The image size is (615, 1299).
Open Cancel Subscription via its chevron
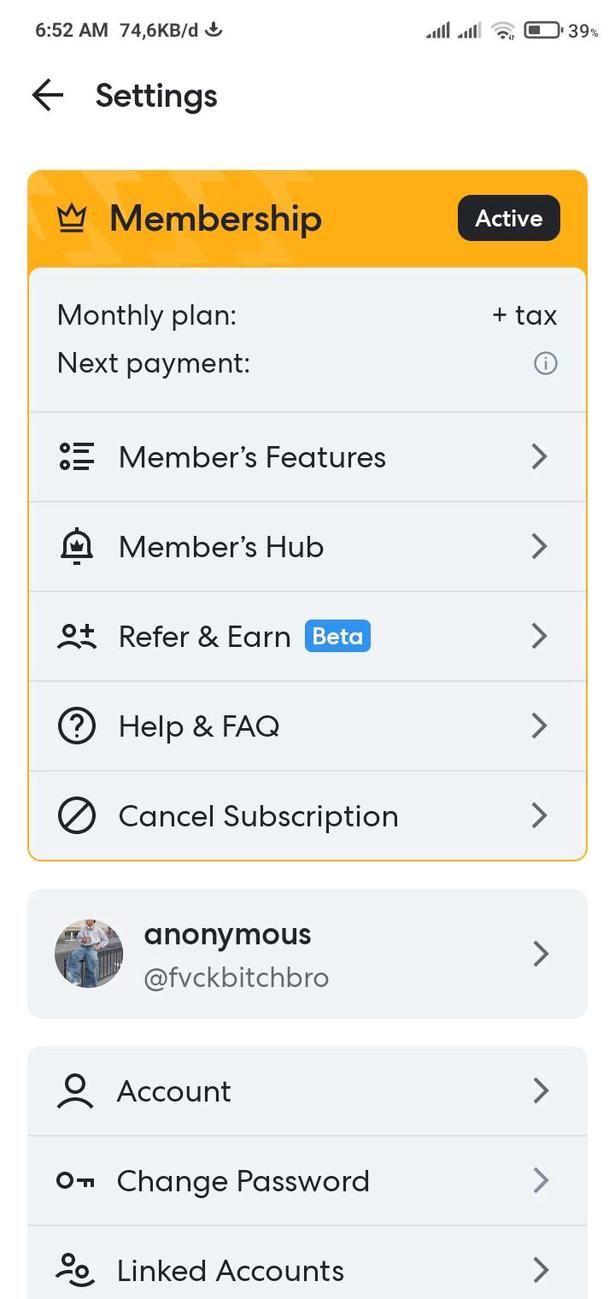tap(539, 816)
